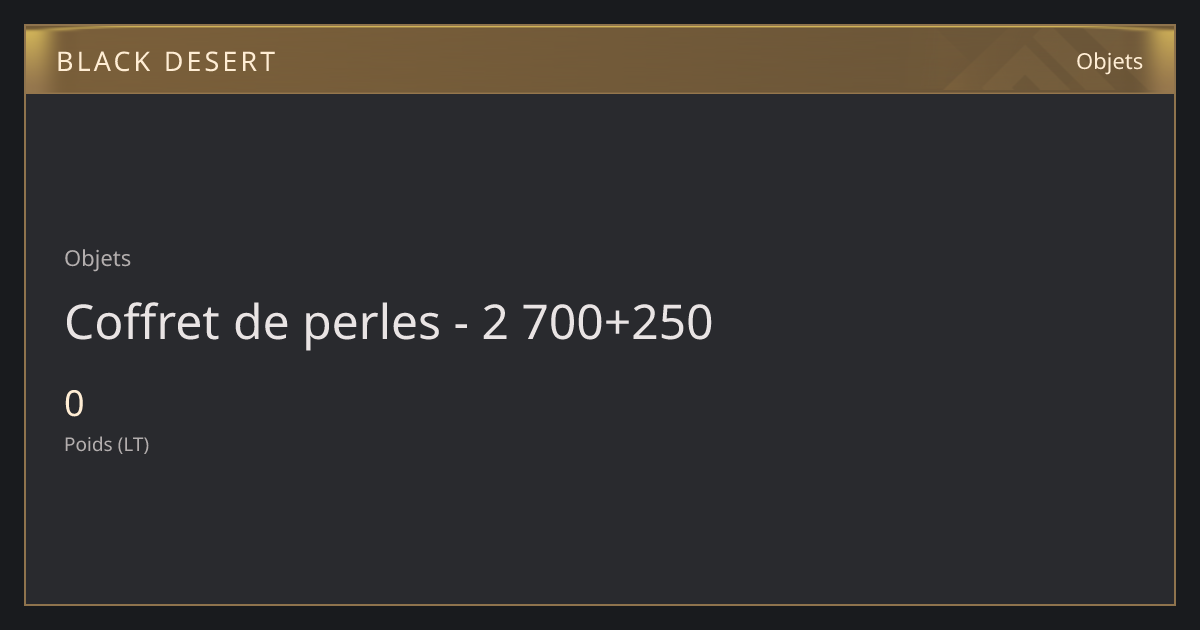Select the 2 700+250 amount in title
Image resolution: width=1200 pixels, height=630 pixels.
click(597, 322)
